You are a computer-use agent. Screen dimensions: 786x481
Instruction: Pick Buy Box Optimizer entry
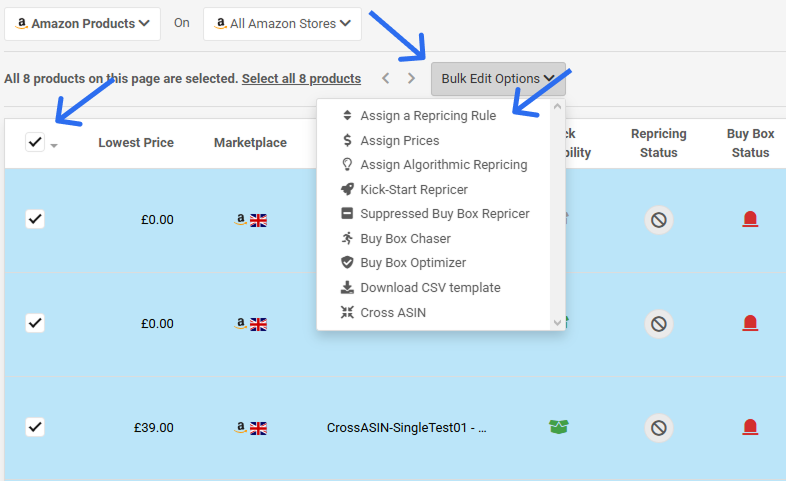413,263
